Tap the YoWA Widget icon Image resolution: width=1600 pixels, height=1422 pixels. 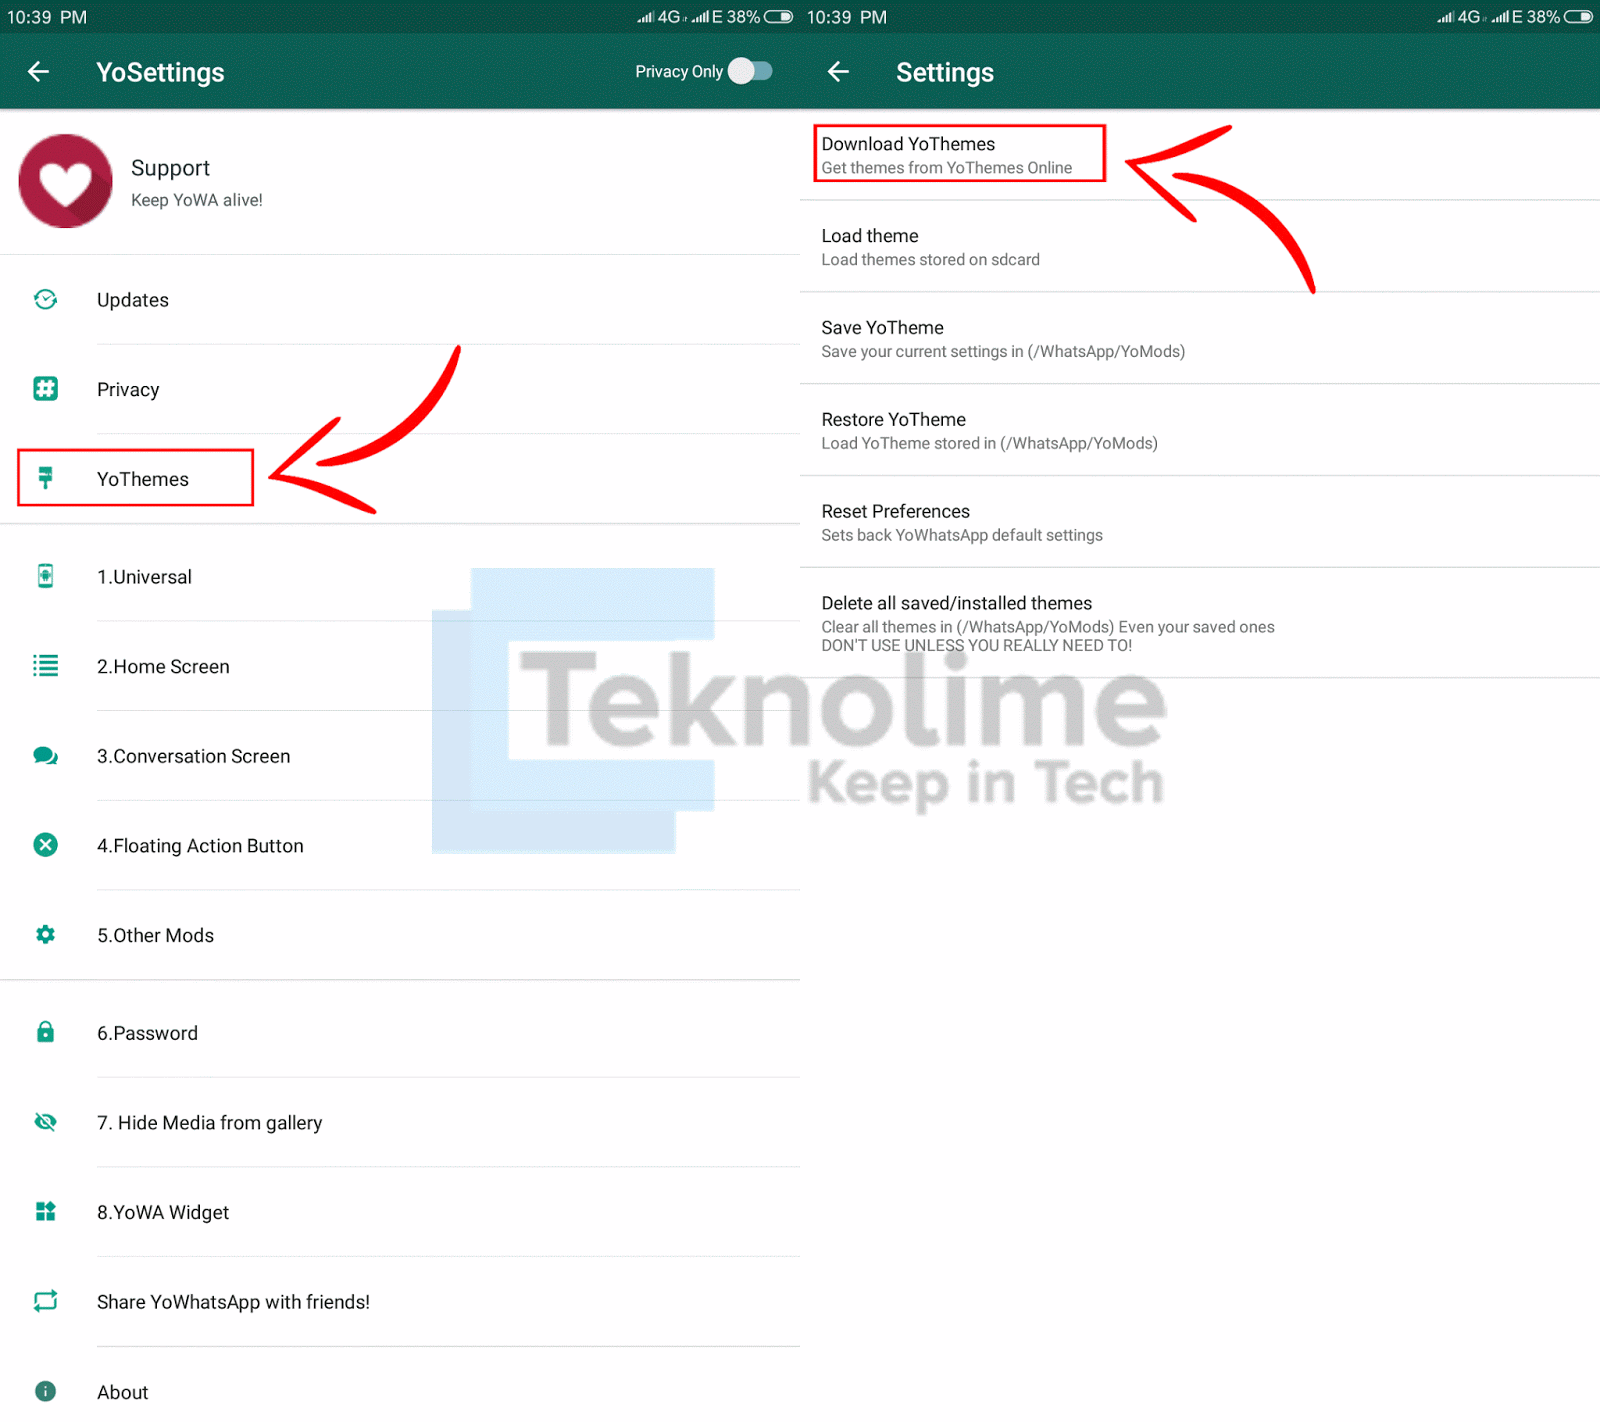tap(45, 1211)
